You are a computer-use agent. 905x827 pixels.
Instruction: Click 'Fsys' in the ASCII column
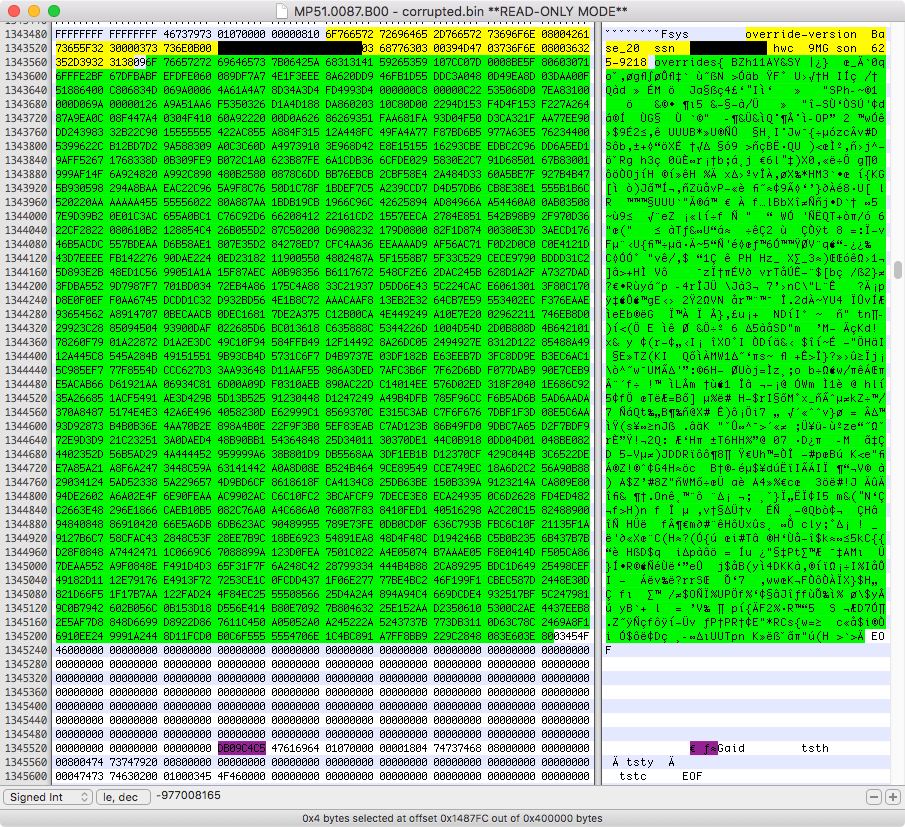[x=675, y=34]
